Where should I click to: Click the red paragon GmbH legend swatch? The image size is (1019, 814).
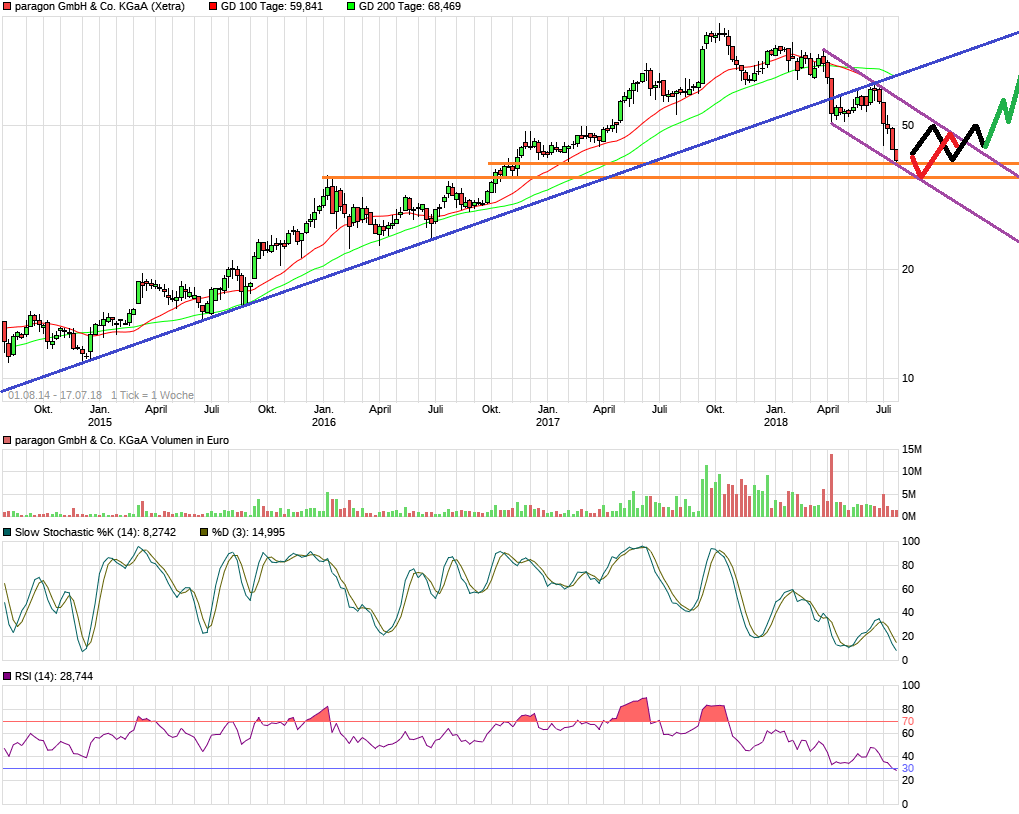tap(7, 6)
